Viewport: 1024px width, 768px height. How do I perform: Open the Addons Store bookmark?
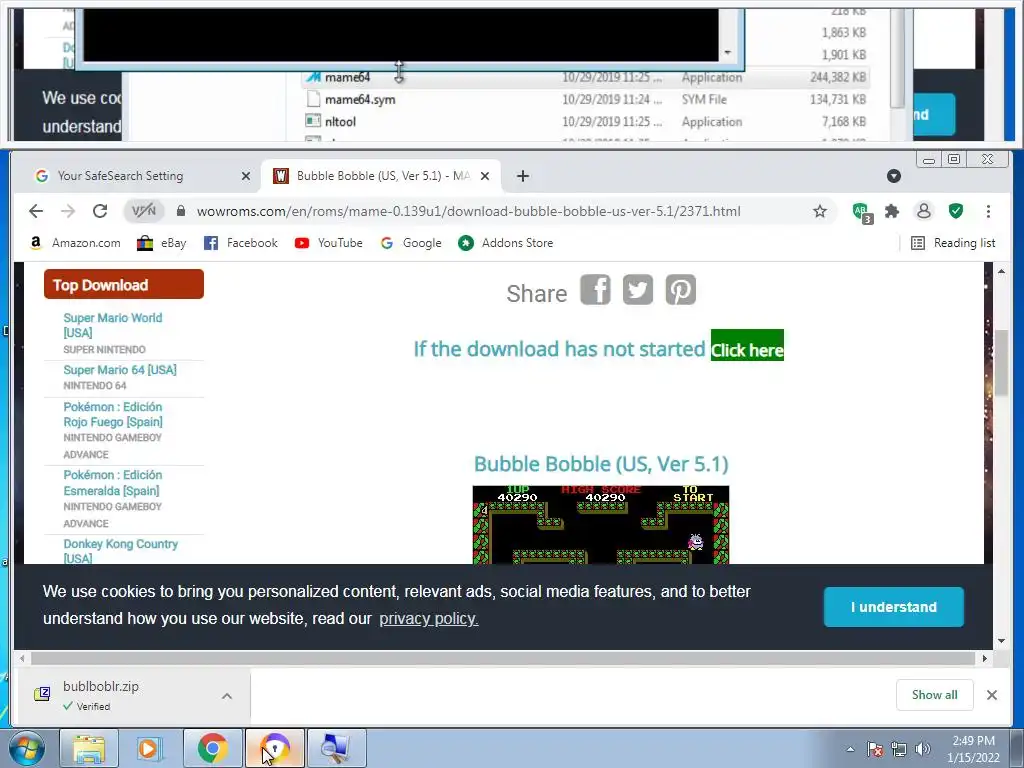[x=506, y=243]
